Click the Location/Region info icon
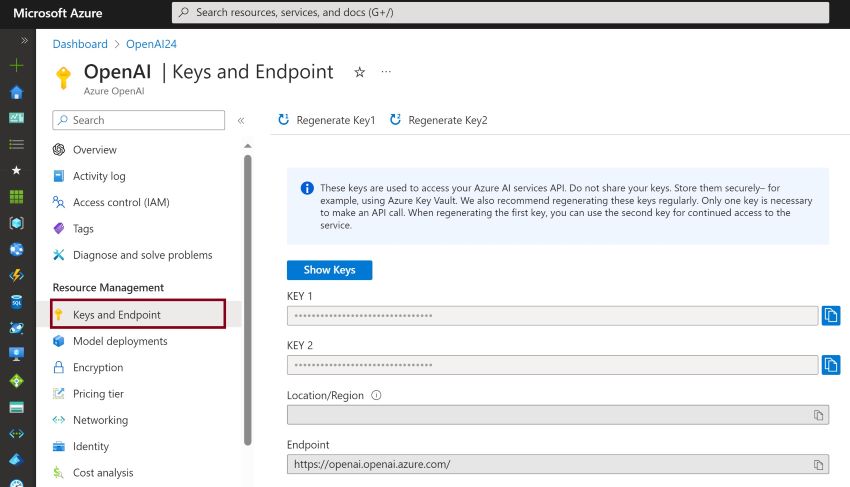 376,395
